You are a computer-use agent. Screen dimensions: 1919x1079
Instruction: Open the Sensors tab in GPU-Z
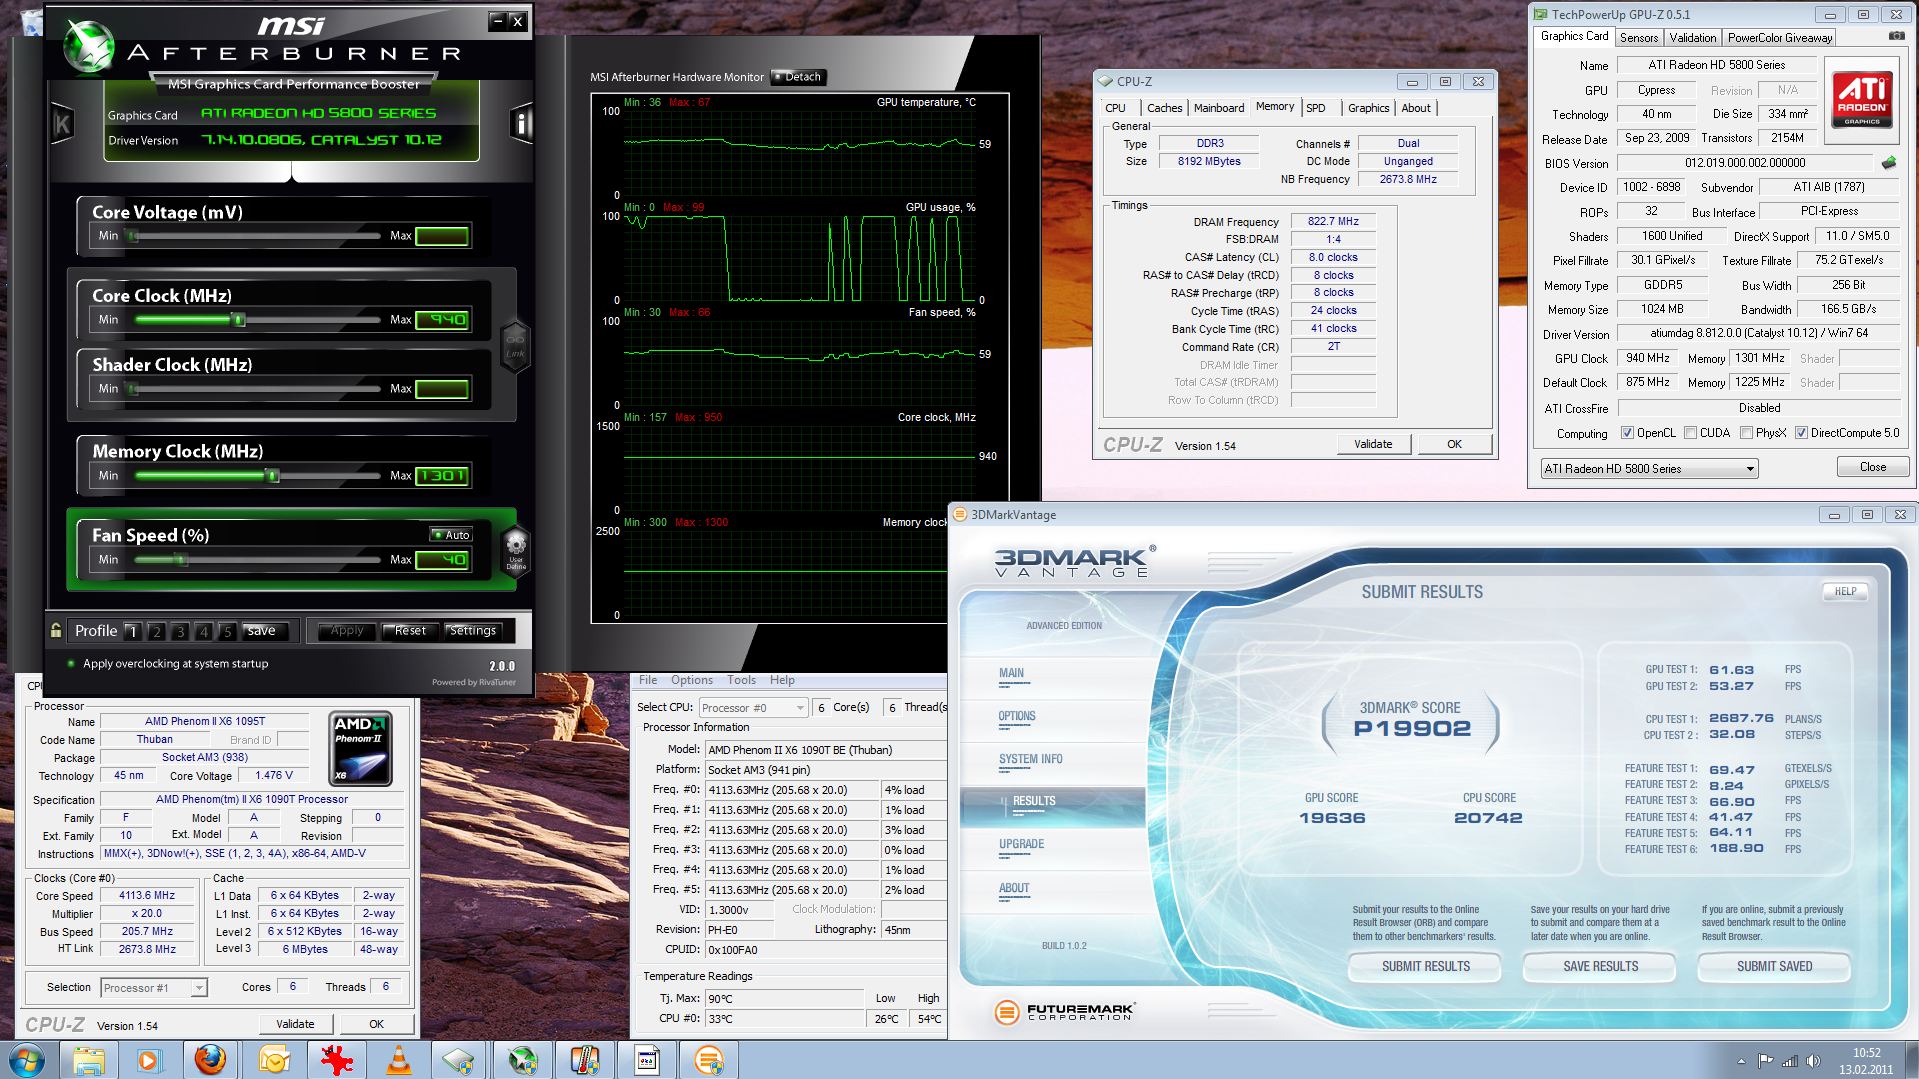1639,38
